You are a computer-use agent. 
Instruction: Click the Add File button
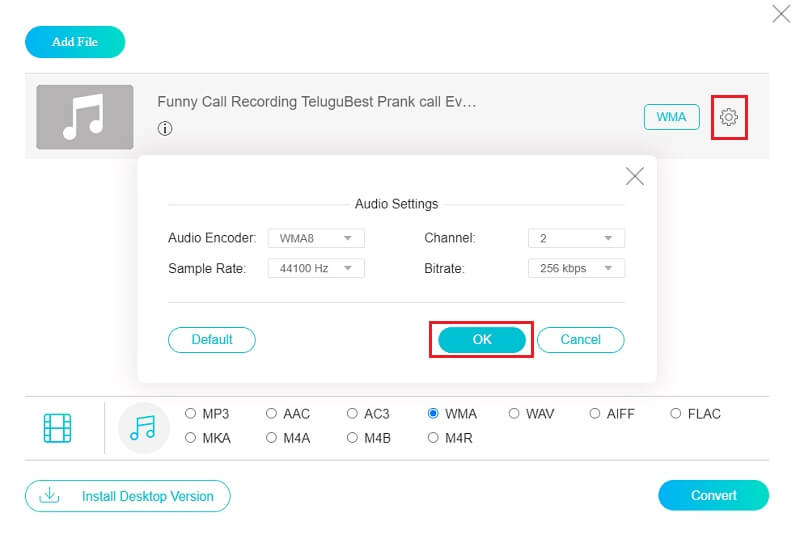point(75,42)
